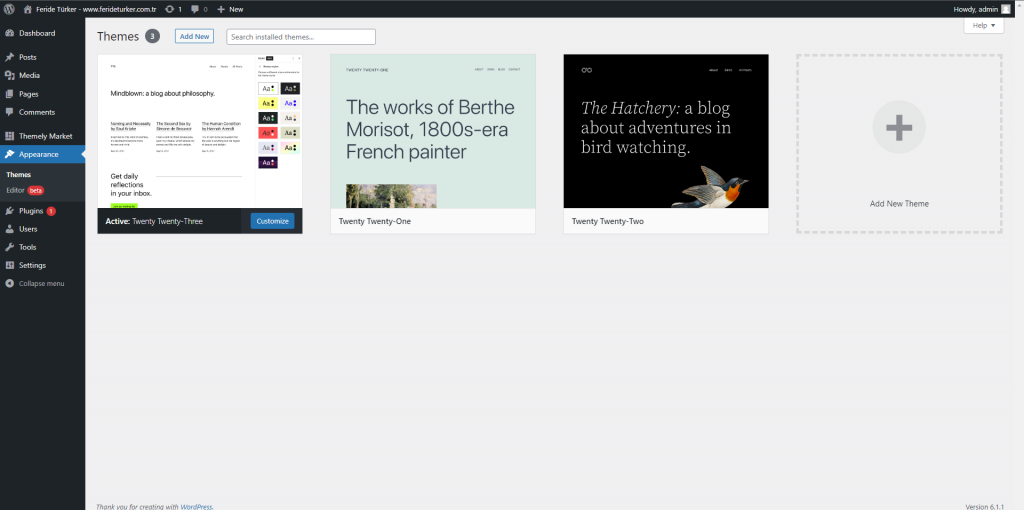Click the Settings sidebar icon
The height and width of the screenshot is (510, 1024).
9,266
